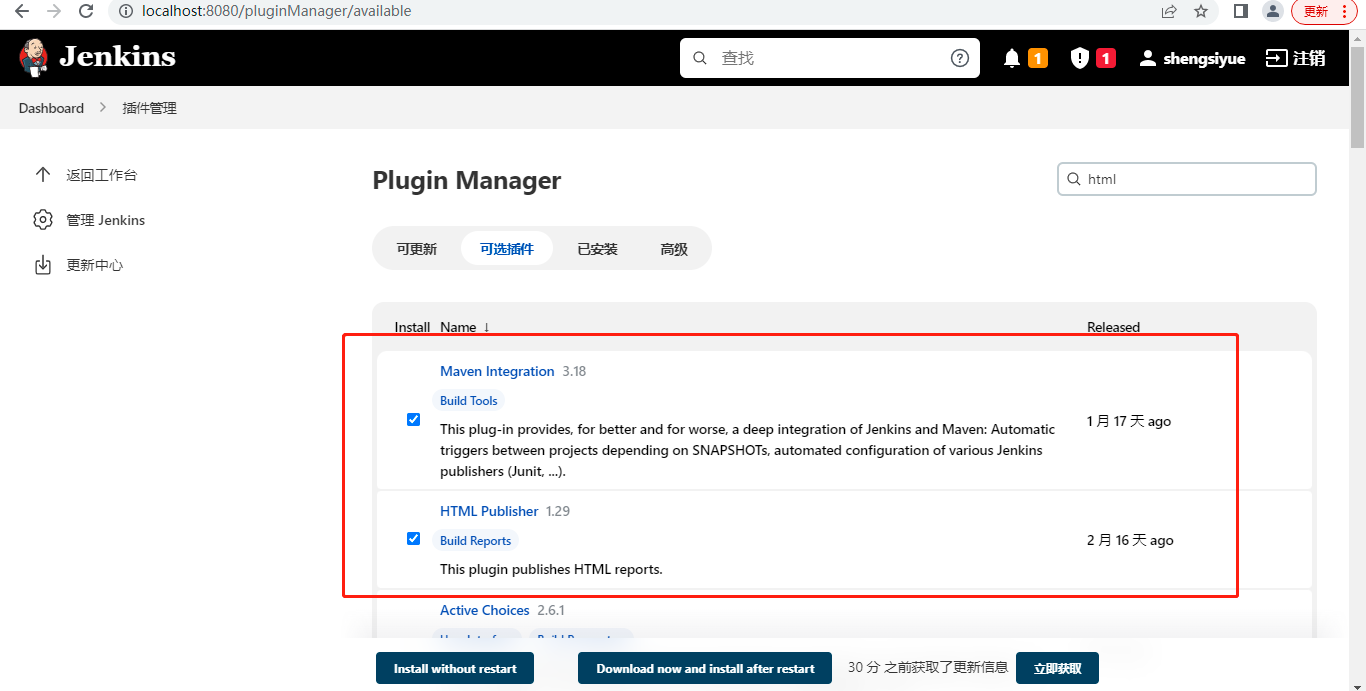Click the red 更新 browser update button
This screenshot has height=691, width=1366.
tap(1325, 11)
